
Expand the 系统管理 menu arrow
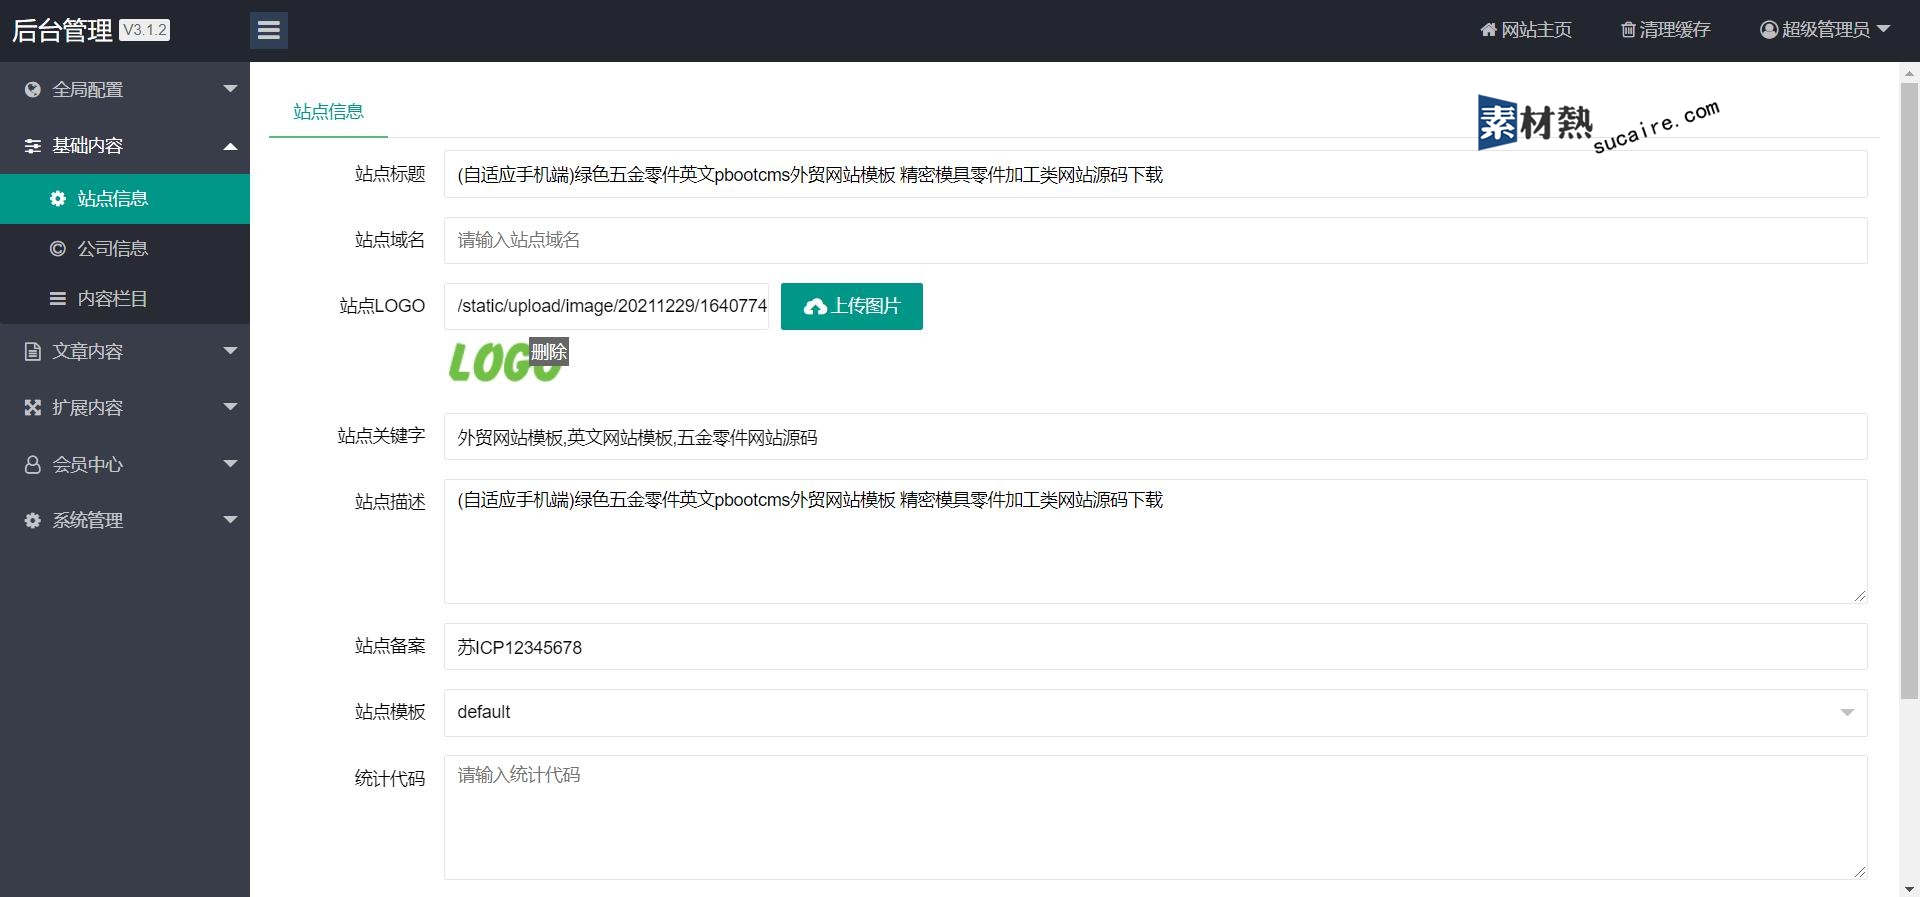coord(230,520)
